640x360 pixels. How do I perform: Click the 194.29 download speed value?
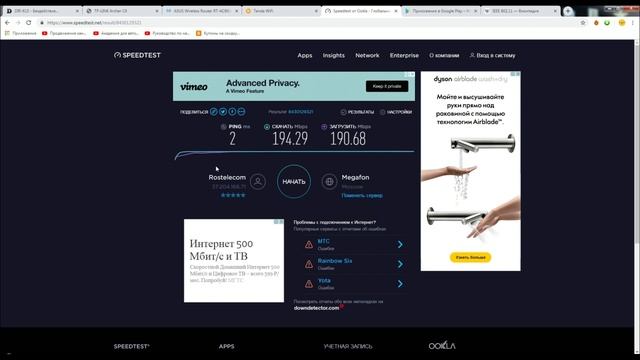[290, 139]
